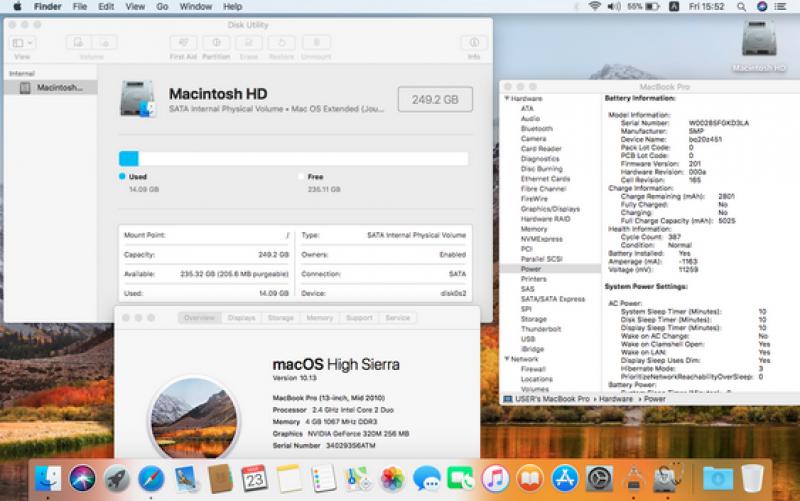Open the Window menu
Image resolution: width=800 pixels, height=501 pixels.
(x=195, y=7)
